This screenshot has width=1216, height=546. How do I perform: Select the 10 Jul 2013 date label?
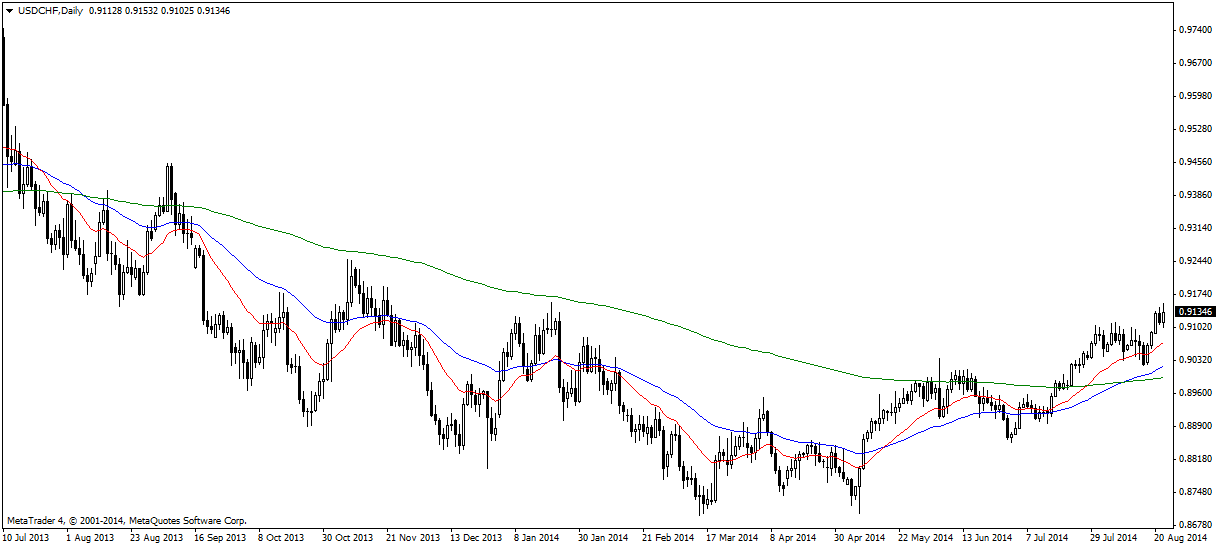(x=27, y=537)
